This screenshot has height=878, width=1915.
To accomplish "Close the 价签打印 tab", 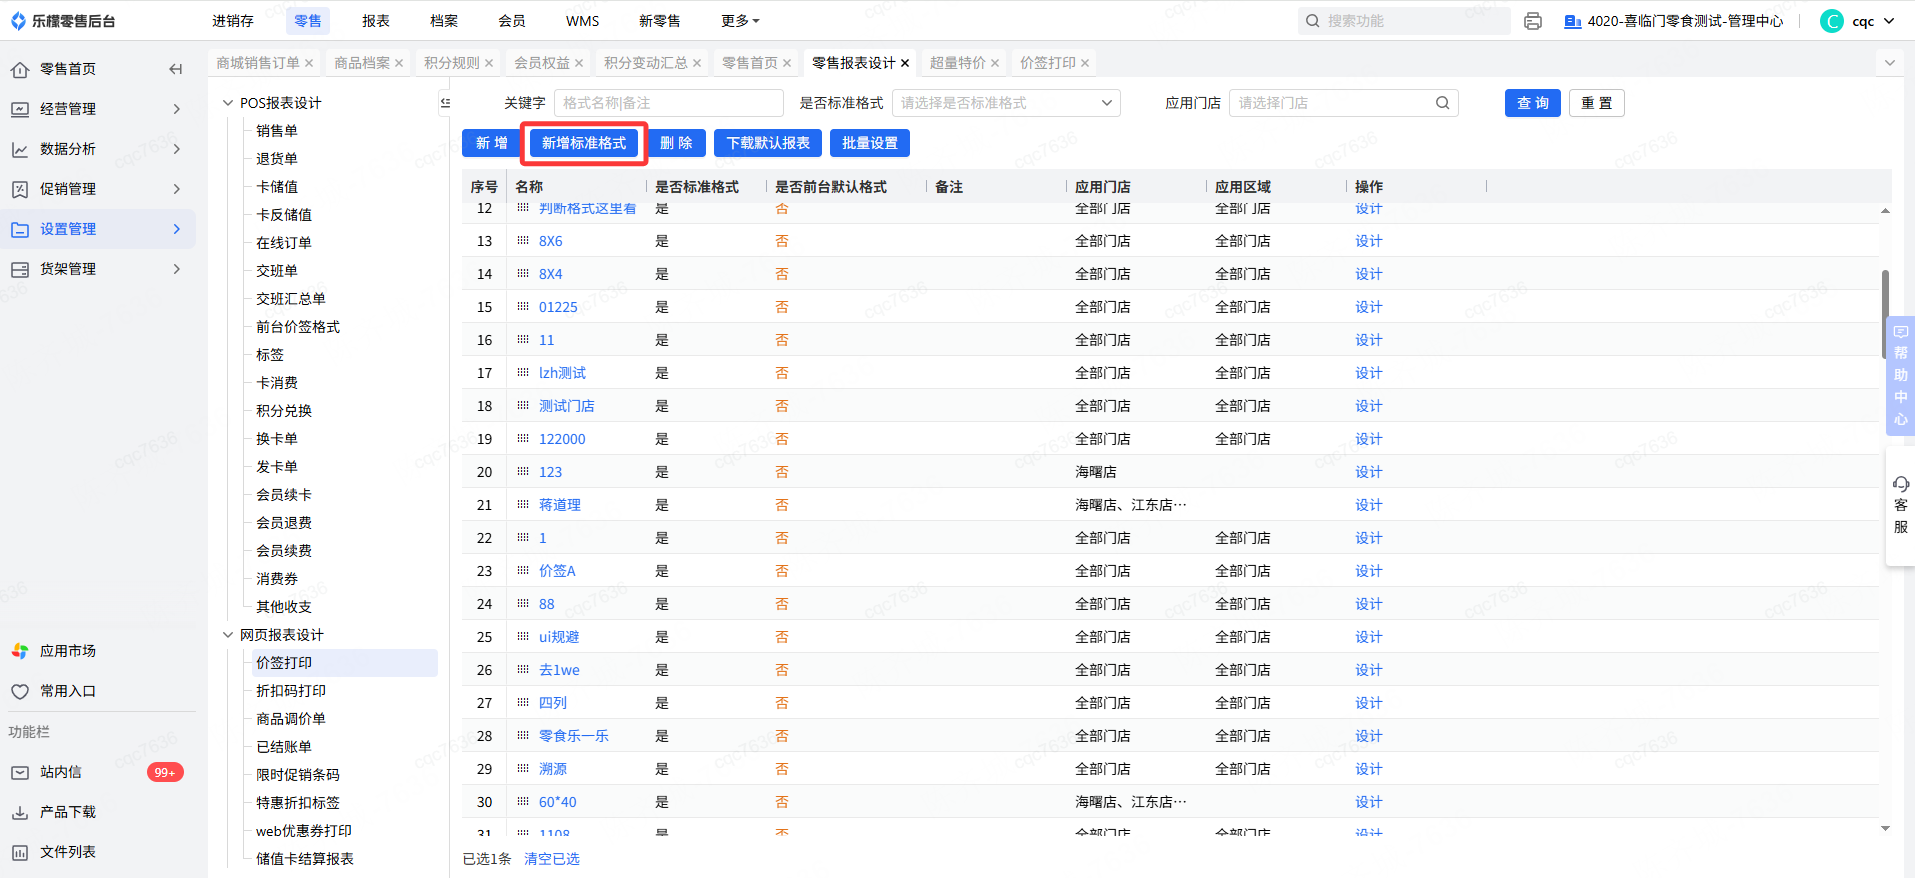I will click(x=1085, y=63).
